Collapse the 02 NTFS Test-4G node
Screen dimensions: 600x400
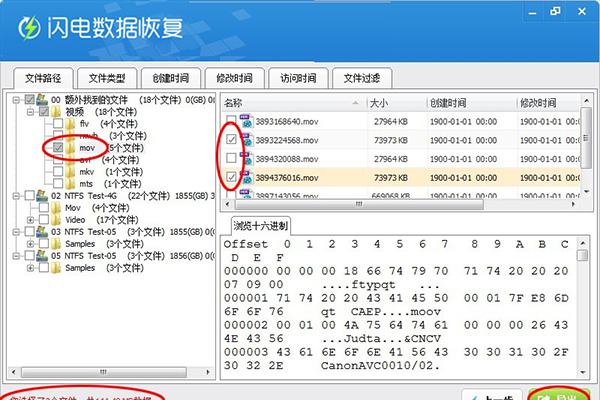(16, 196)
